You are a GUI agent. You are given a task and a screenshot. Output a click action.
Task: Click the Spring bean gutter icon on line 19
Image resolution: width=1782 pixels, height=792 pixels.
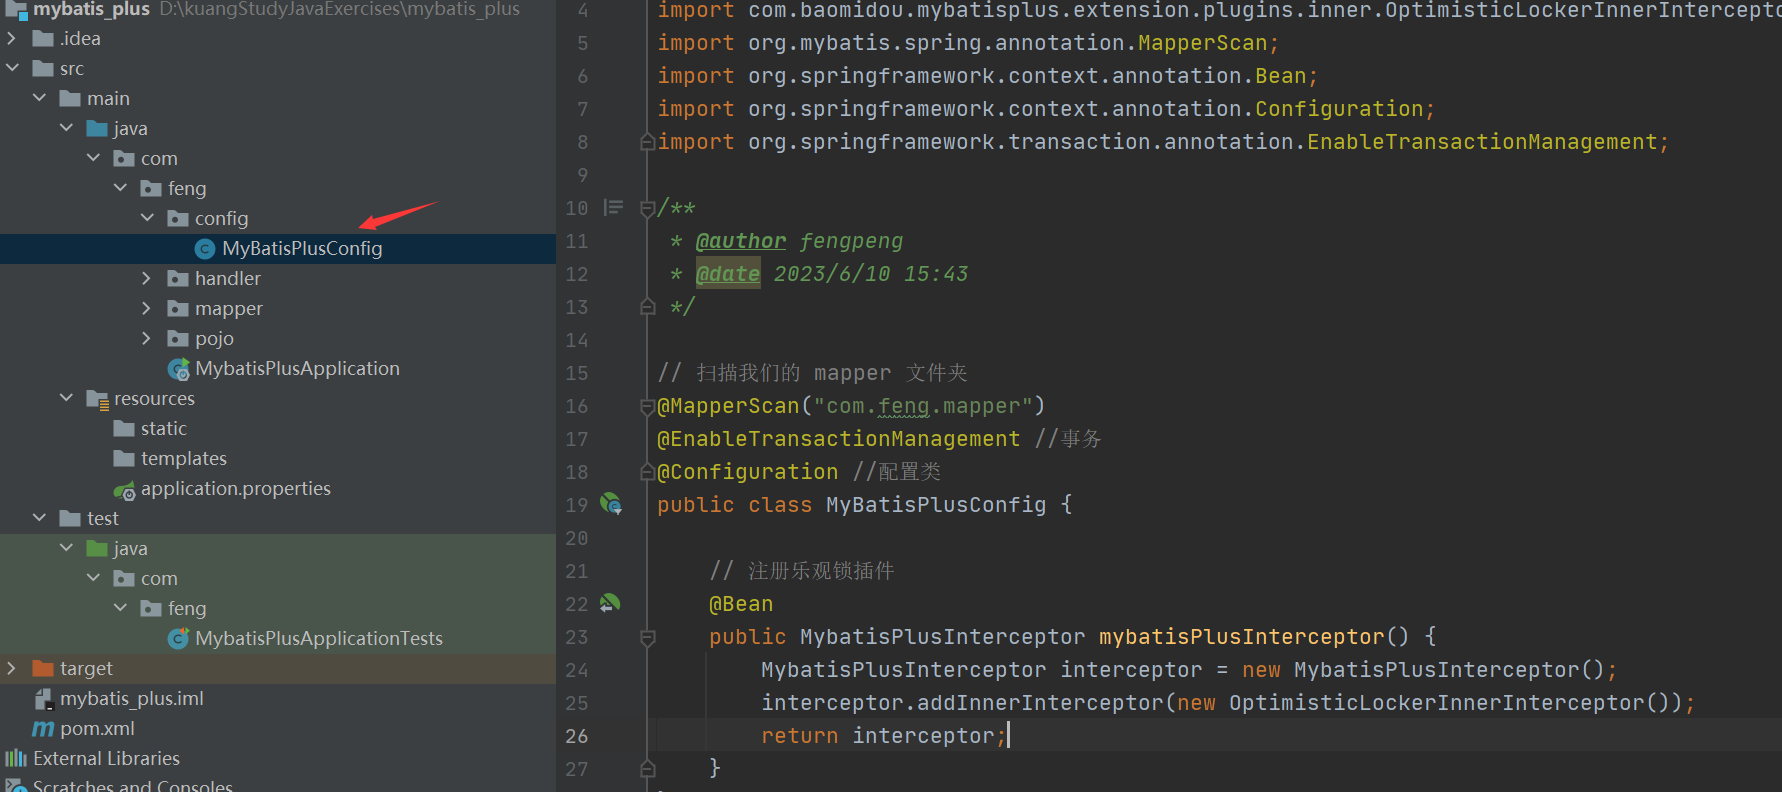click(x=611, y=504)
